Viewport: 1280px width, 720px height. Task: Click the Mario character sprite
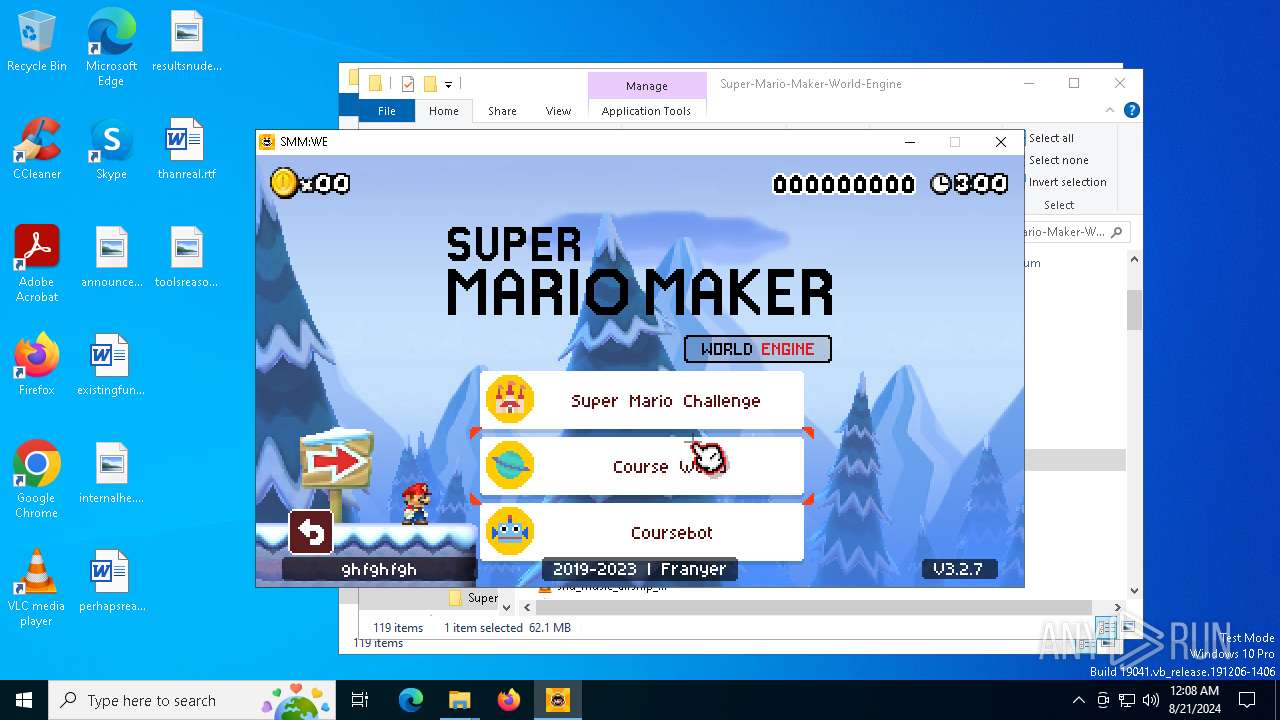point(416,503)
